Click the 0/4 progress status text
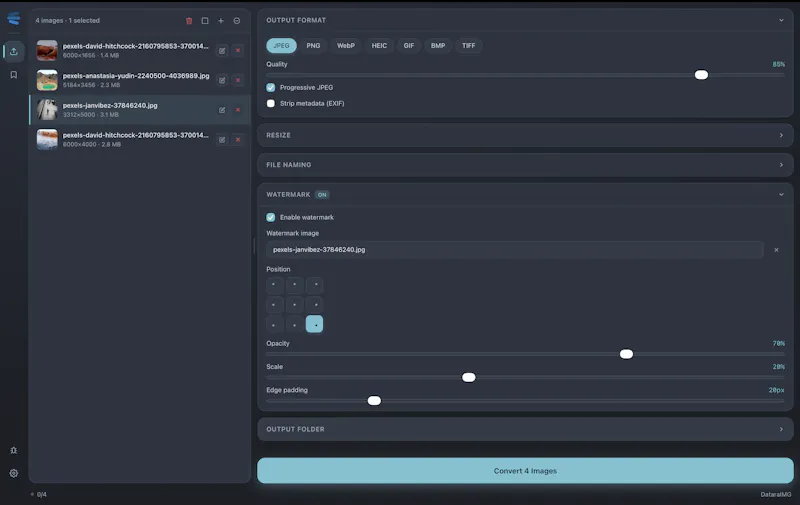Screen dimensions: 800x505 coord(42,494)
